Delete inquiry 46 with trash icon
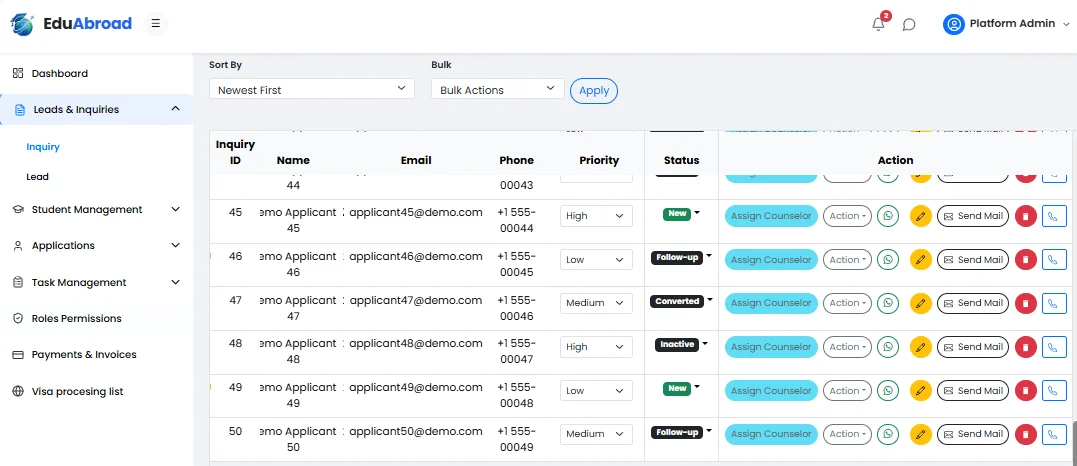This screenshot has height=466, width=1077. [1025, 260]
